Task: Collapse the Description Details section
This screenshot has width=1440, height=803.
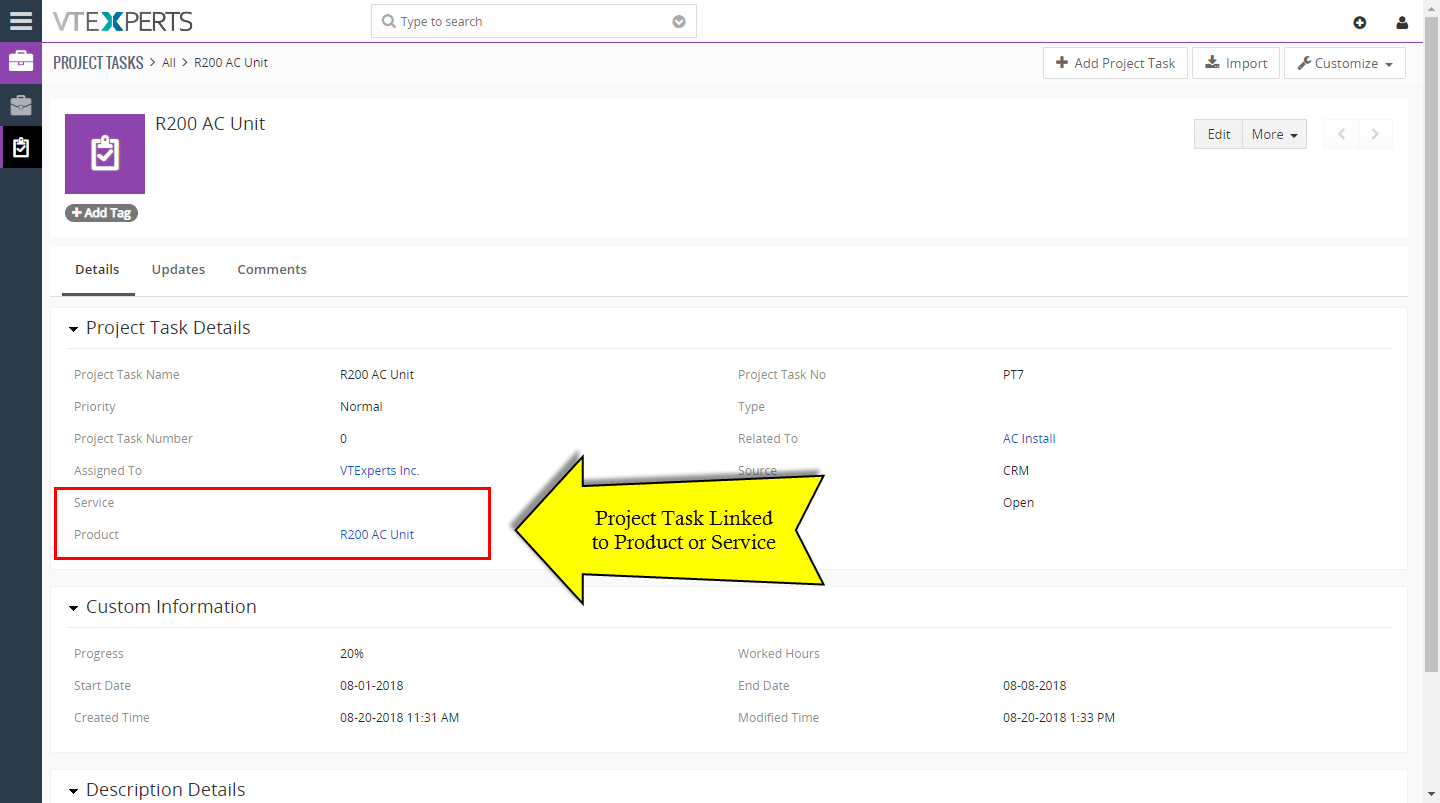Action: click(x=73, y=791)
